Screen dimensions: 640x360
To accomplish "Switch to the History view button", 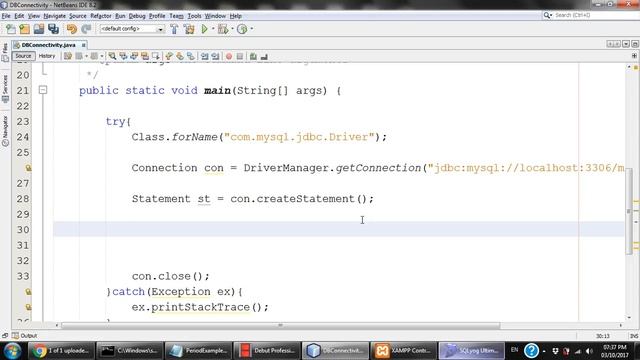I will click(x=47, y=56).
